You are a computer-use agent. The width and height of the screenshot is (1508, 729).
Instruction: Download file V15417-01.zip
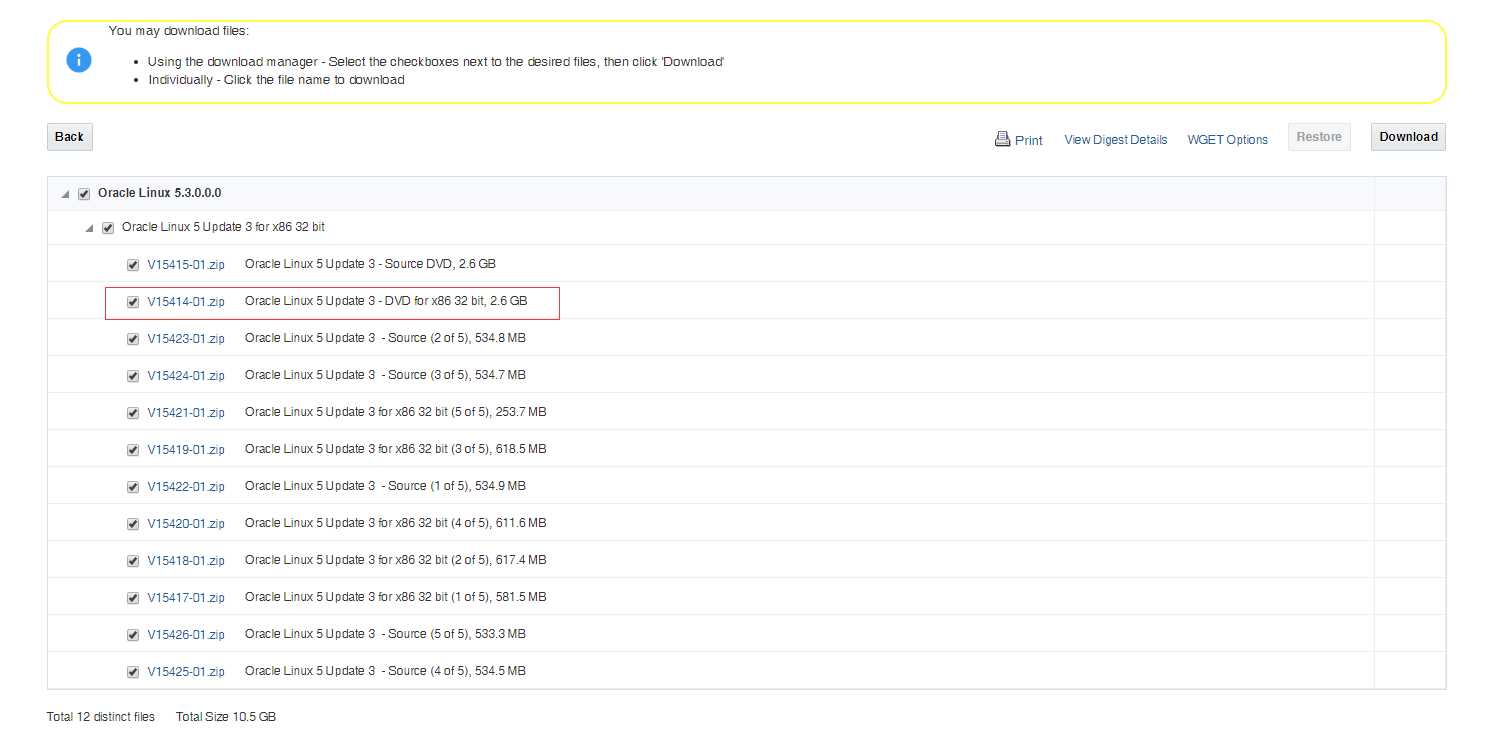[x=186, y=597]
